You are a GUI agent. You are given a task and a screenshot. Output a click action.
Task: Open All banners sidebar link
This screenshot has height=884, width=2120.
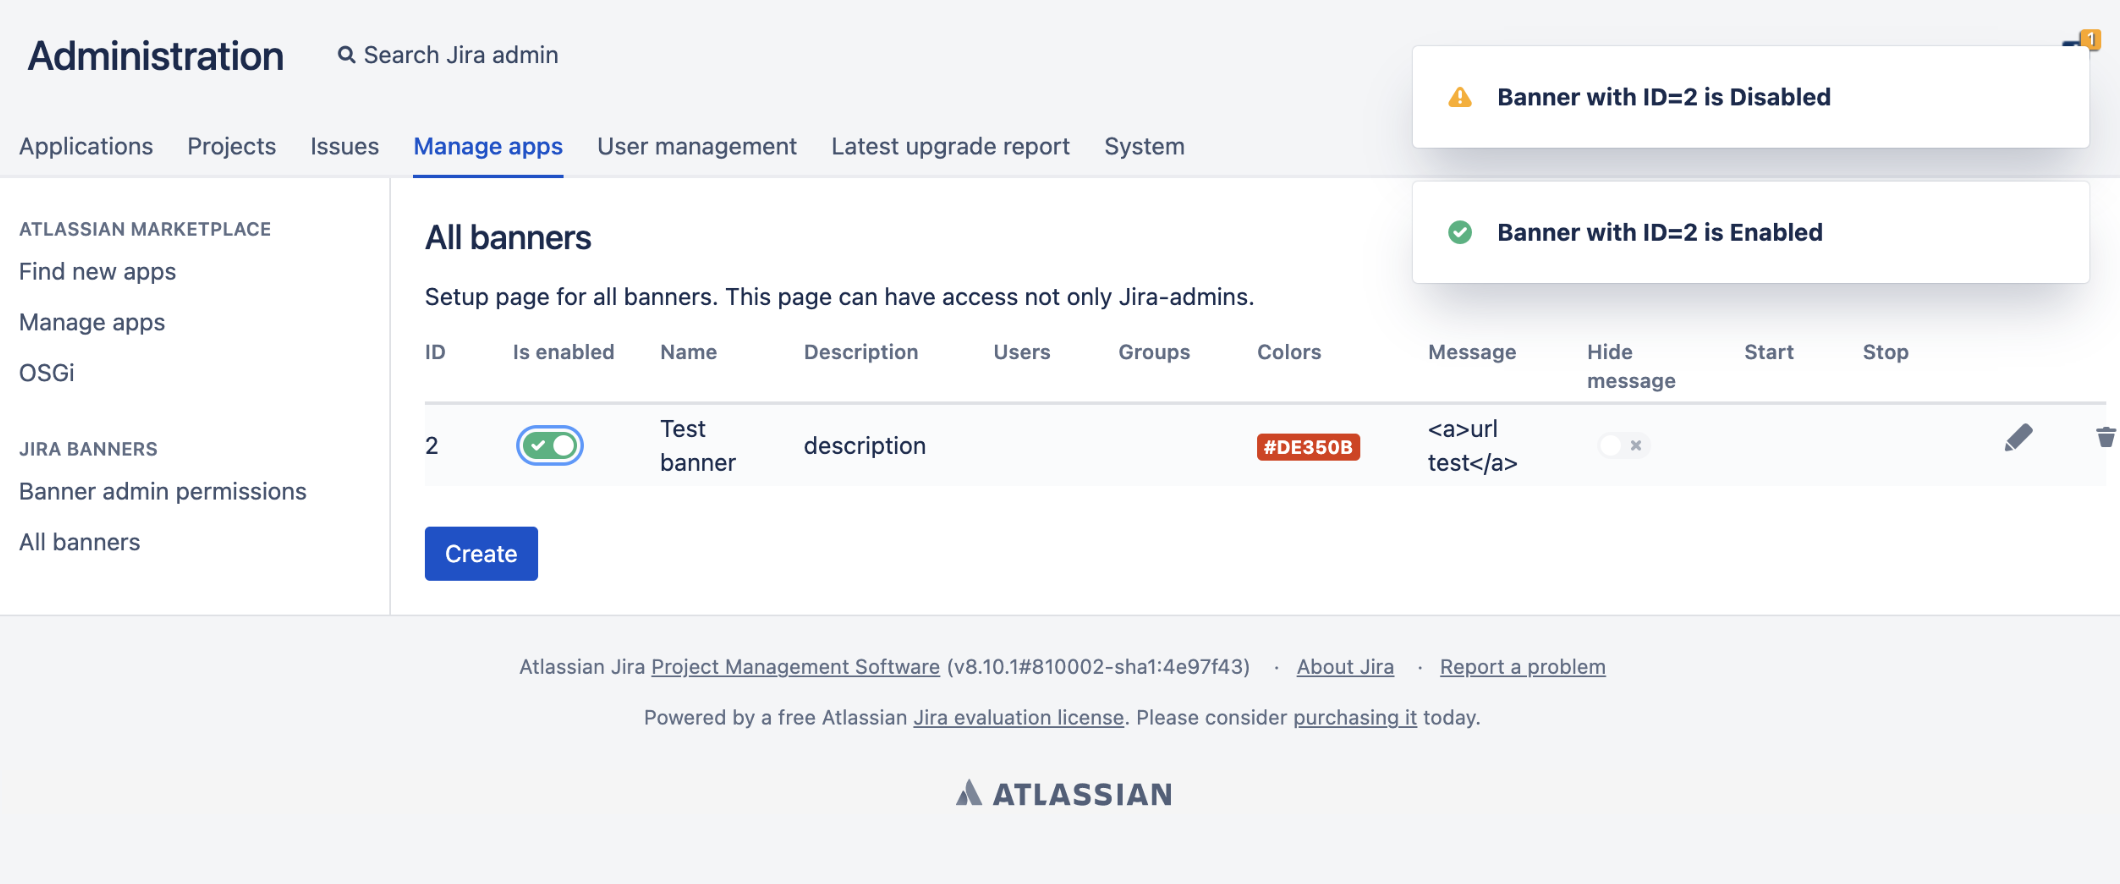[x=80, y=542]
